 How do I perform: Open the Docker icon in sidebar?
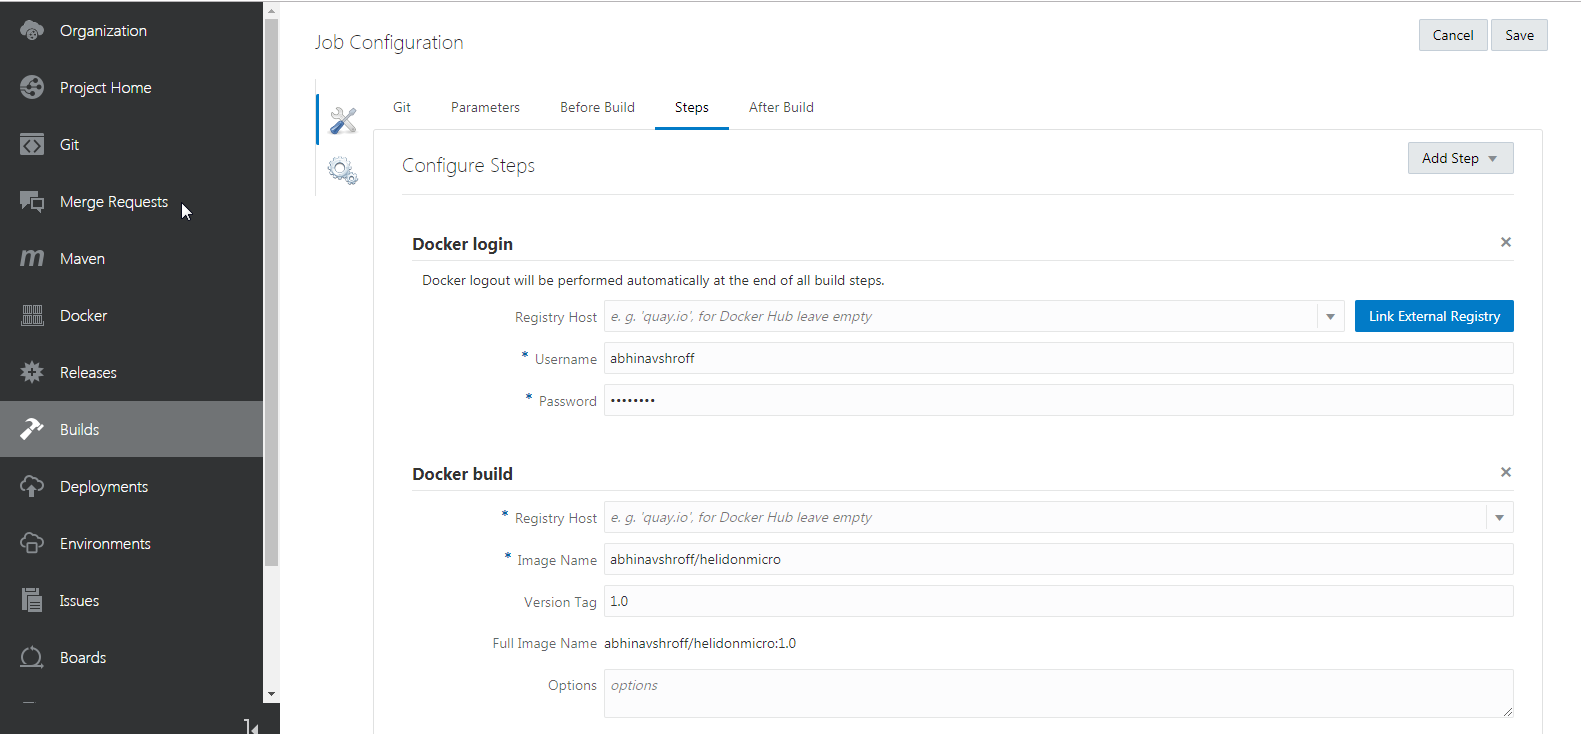point(32,316)
